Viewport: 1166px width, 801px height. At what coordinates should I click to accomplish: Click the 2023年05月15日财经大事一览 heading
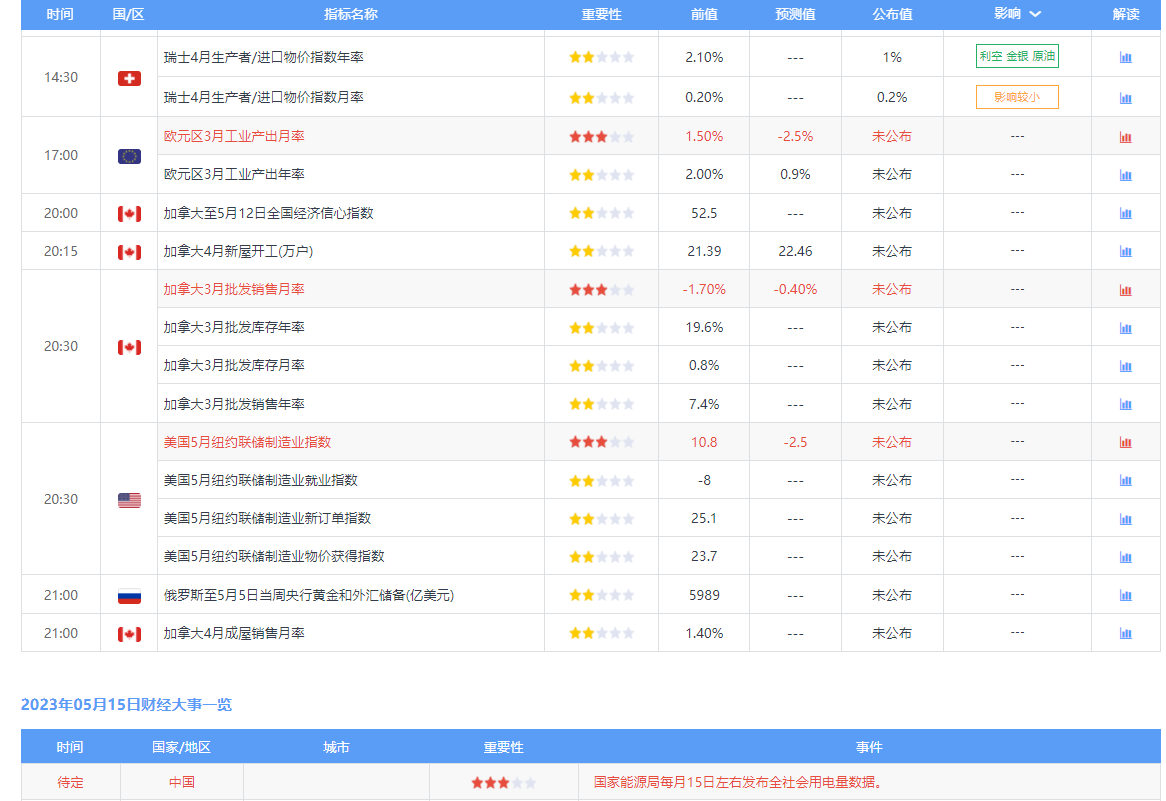(126, 704)
